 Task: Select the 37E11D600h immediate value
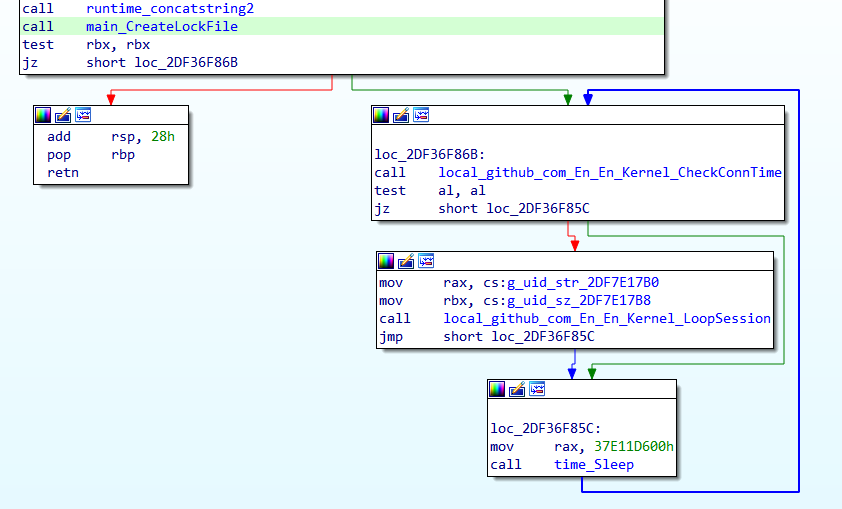coord(614,446)
